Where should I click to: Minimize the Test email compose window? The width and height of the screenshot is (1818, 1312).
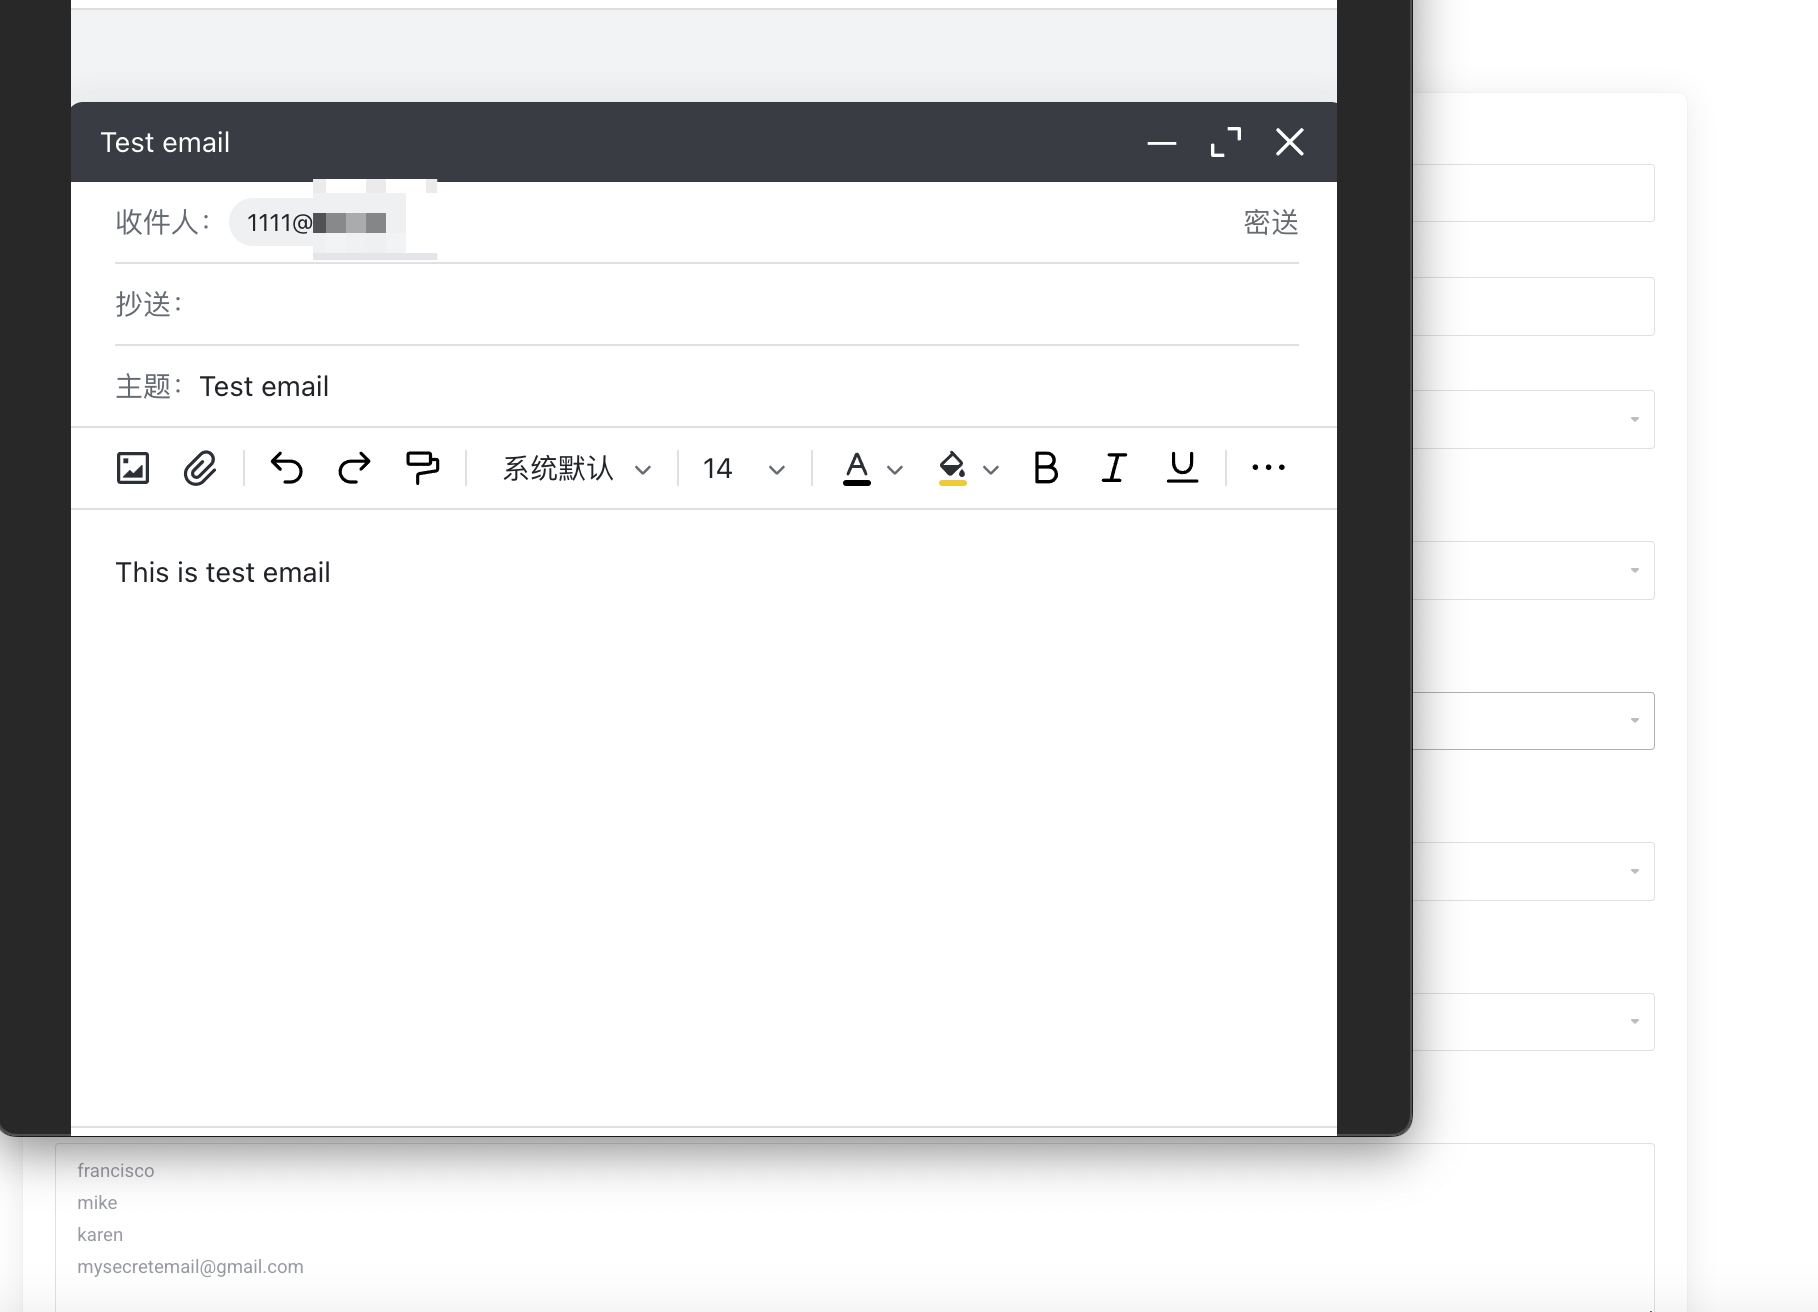[x=1162, y=143]
